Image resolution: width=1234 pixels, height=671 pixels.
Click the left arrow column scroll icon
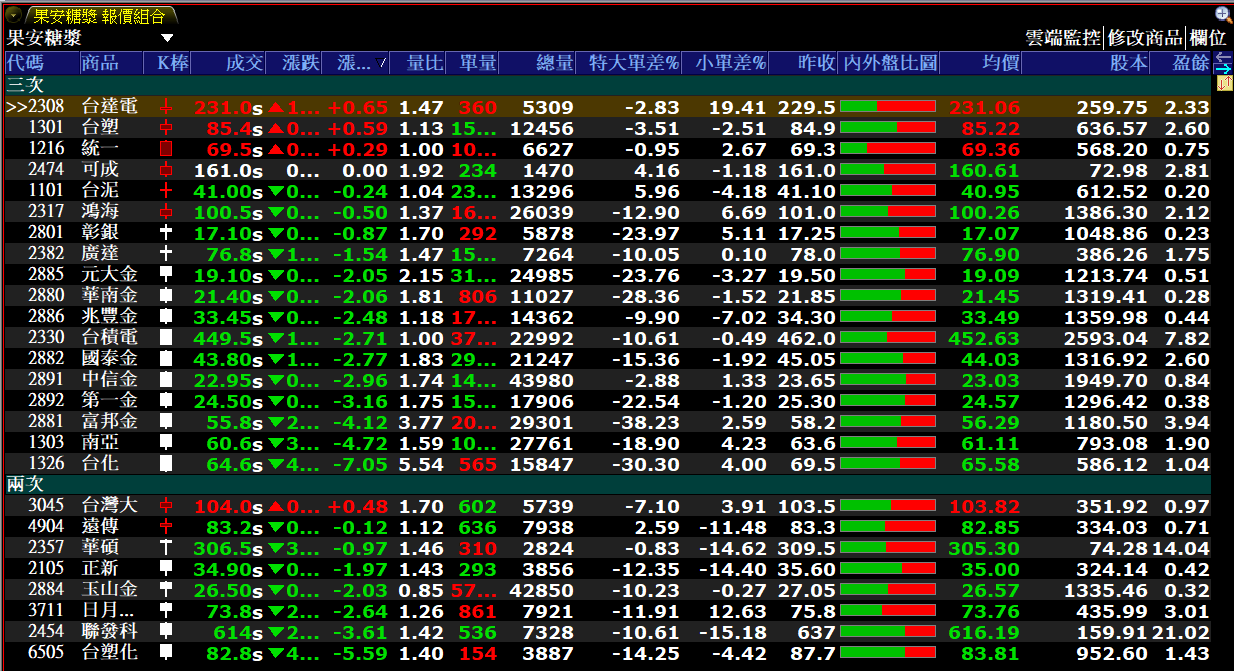(x=1223, y=58)
